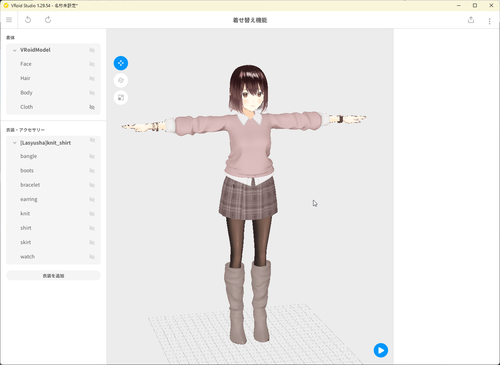Select the shirt row
The image size is (500, 365).
coord(53,228)
